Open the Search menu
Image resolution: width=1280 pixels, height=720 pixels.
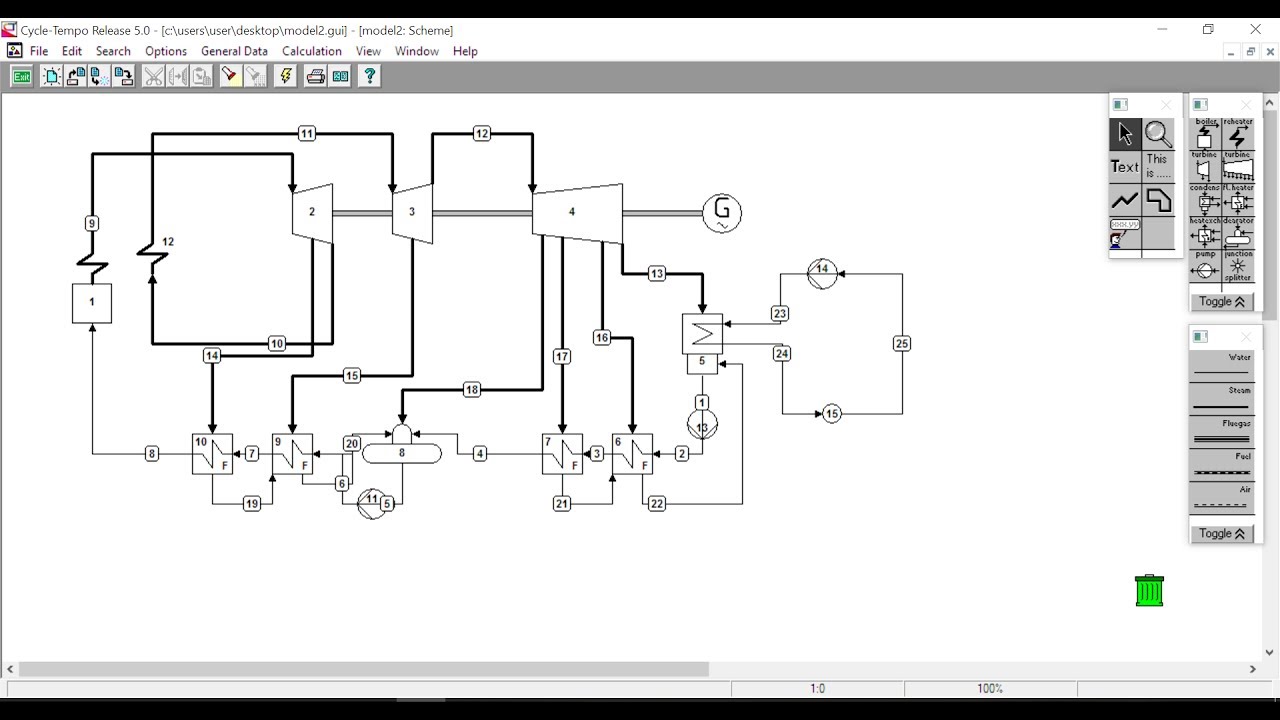pyautogui.click(x=113, y=51)
